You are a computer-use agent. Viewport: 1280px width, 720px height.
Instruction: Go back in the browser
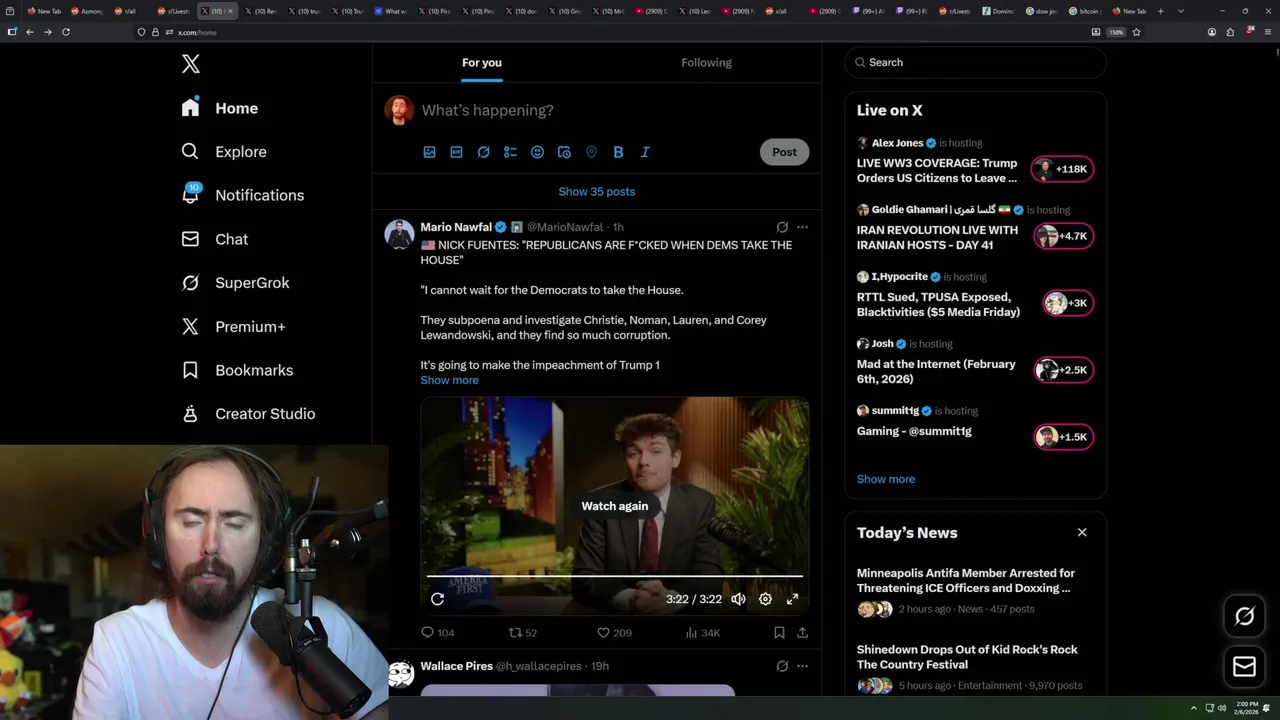click(x=30, y=32)
